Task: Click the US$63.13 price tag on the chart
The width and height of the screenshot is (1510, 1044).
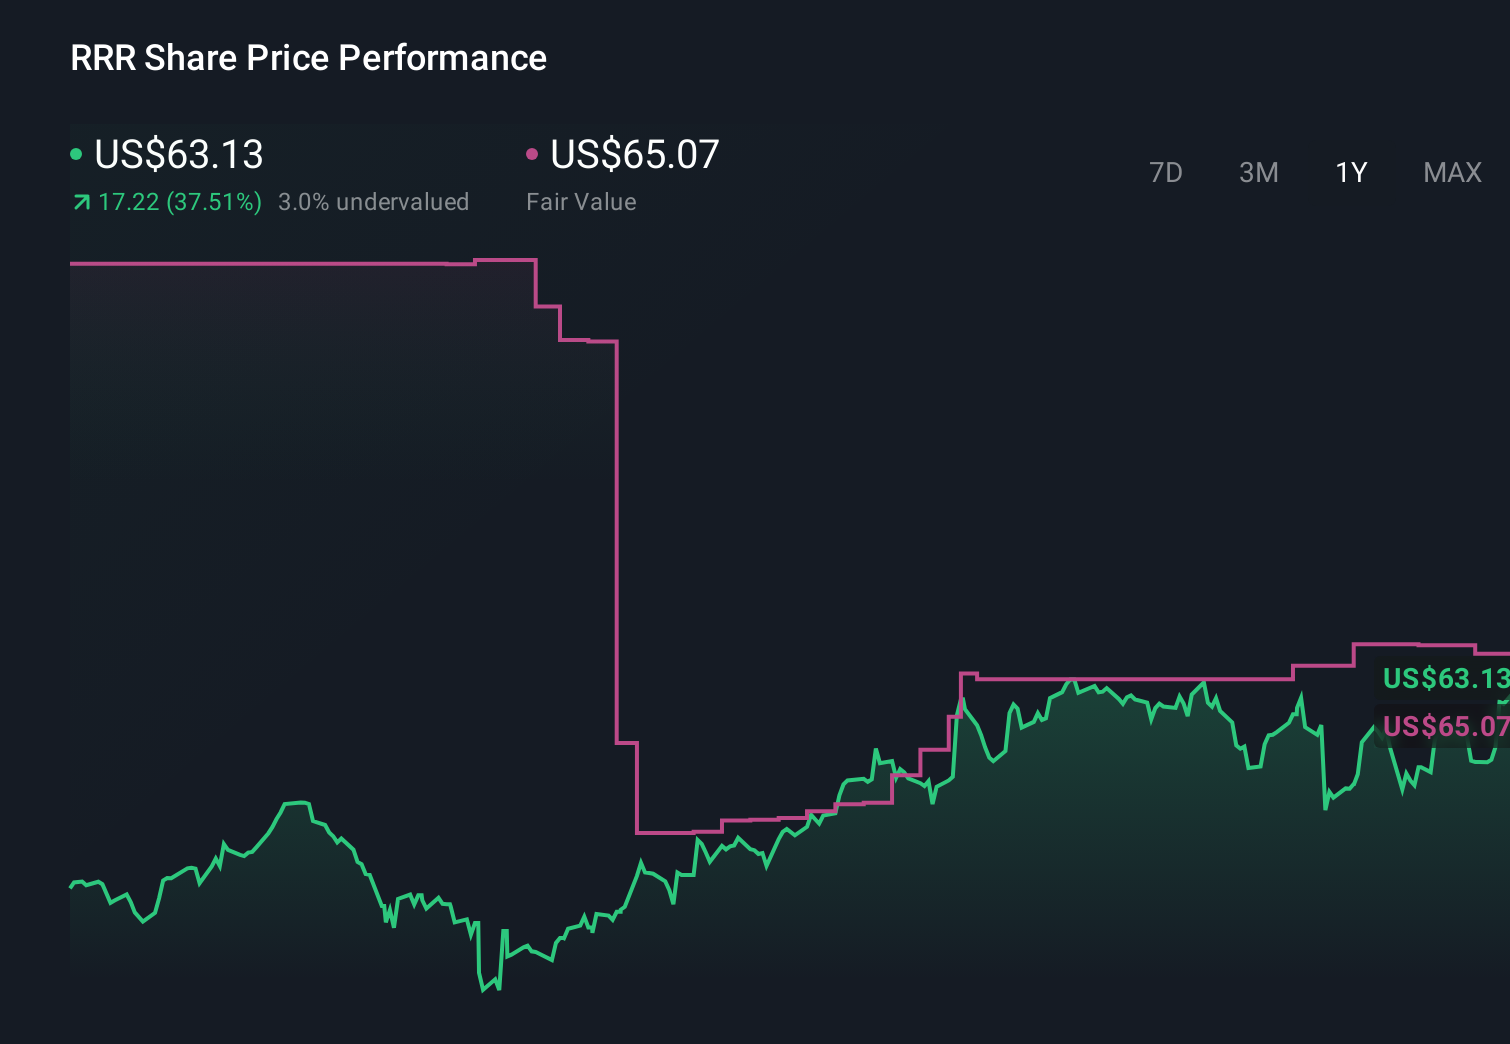Action: pos(1443,679)
